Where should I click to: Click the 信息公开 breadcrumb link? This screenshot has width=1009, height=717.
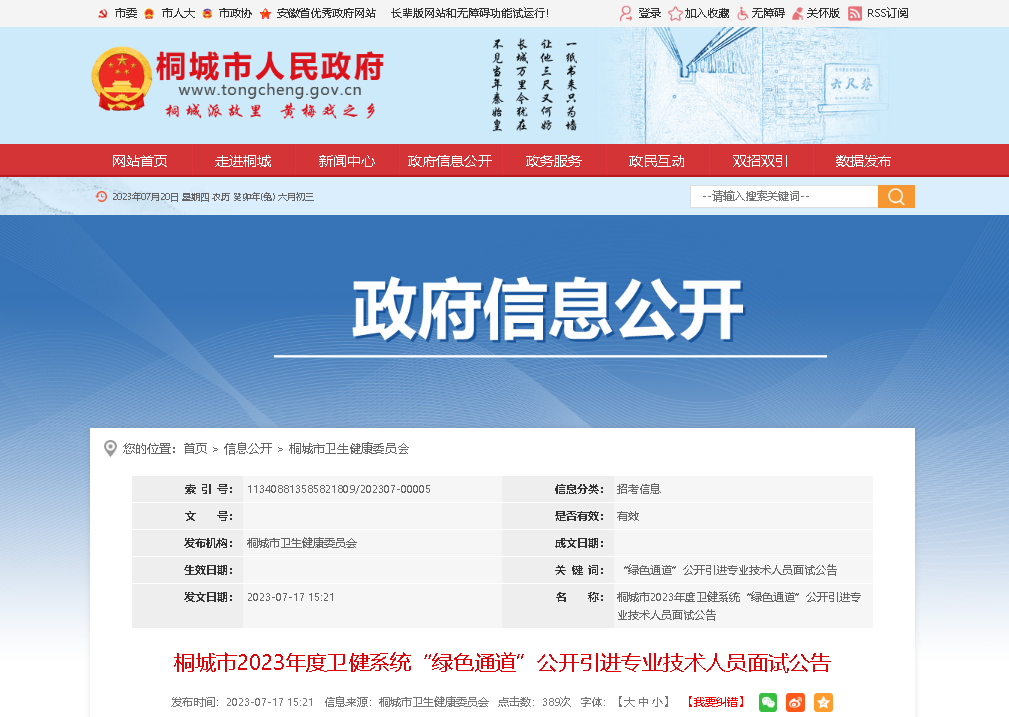pos(248,449)
